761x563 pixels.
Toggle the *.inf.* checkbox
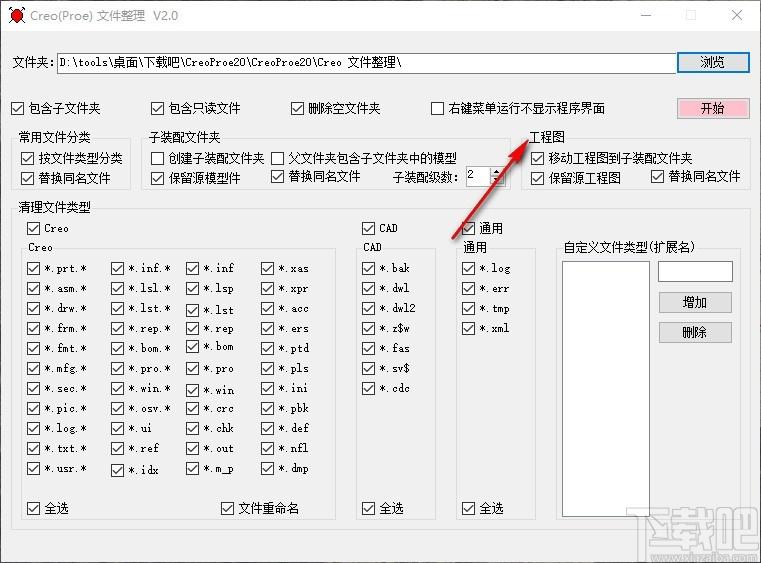click(x=117, y=268)
